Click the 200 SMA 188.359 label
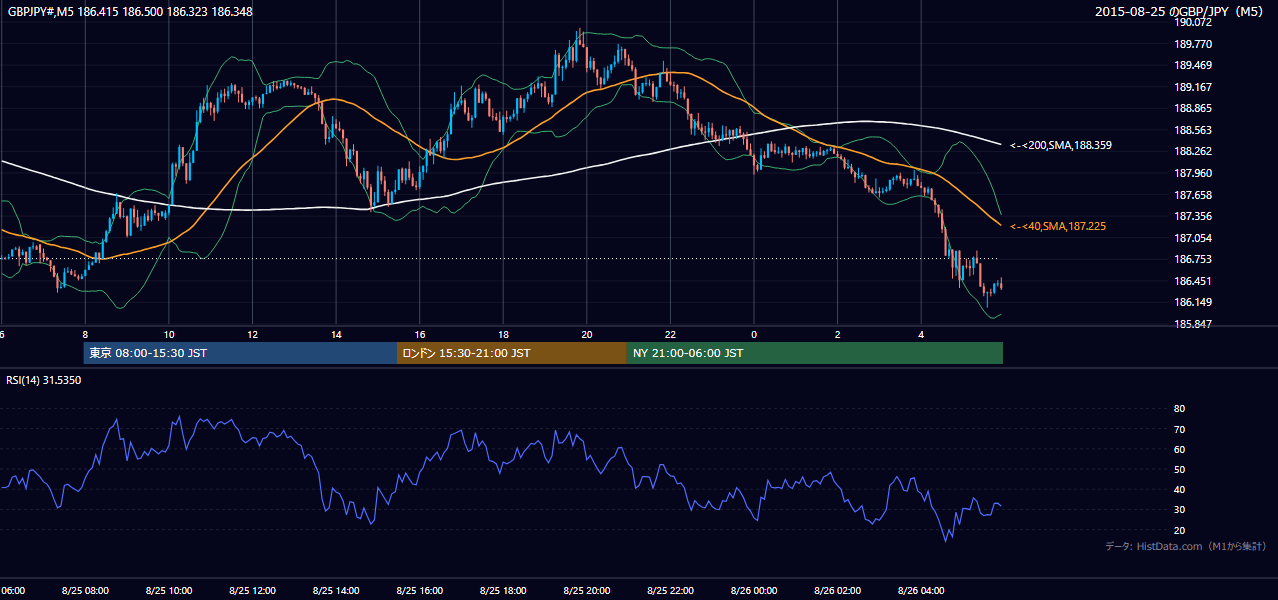 coord(1061,145)
